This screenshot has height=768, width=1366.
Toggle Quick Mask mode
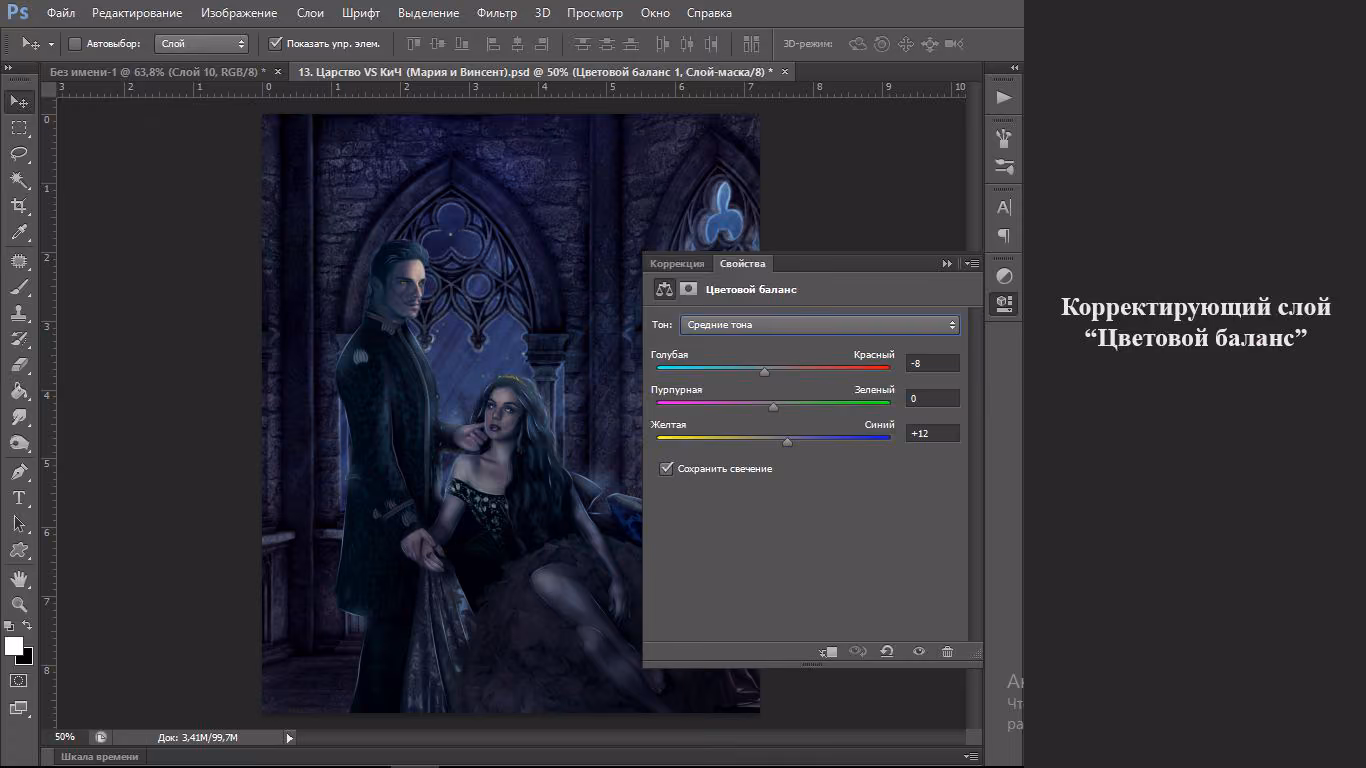19,681
